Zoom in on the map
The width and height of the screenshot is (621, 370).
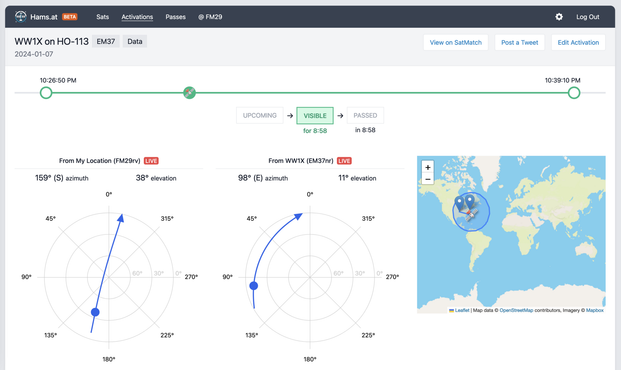coord(428,167)
